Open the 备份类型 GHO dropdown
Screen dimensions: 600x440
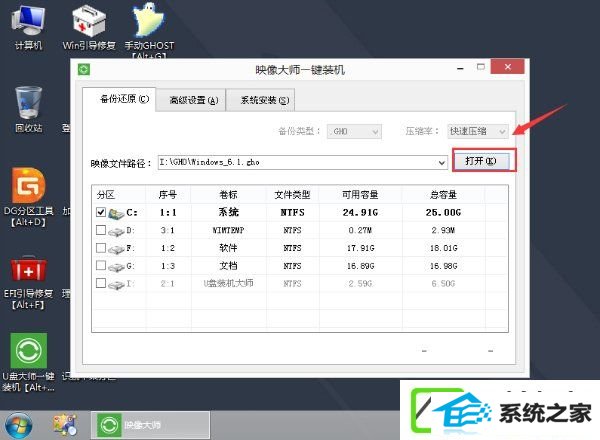click(354, 132)
